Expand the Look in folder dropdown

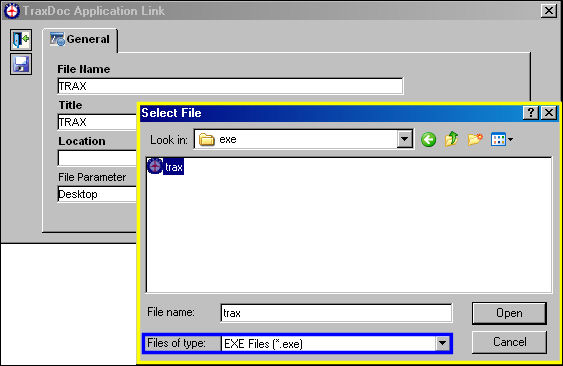pos(405,139)
